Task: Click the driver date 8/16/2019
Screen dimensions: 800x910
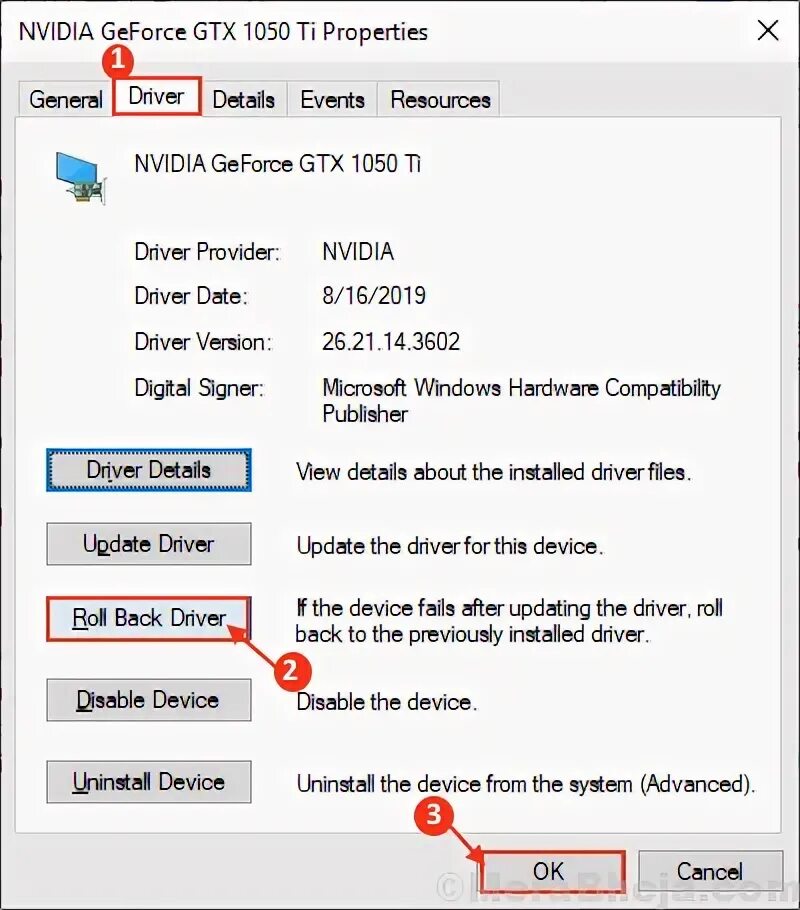Action: [x=374, y=295]
